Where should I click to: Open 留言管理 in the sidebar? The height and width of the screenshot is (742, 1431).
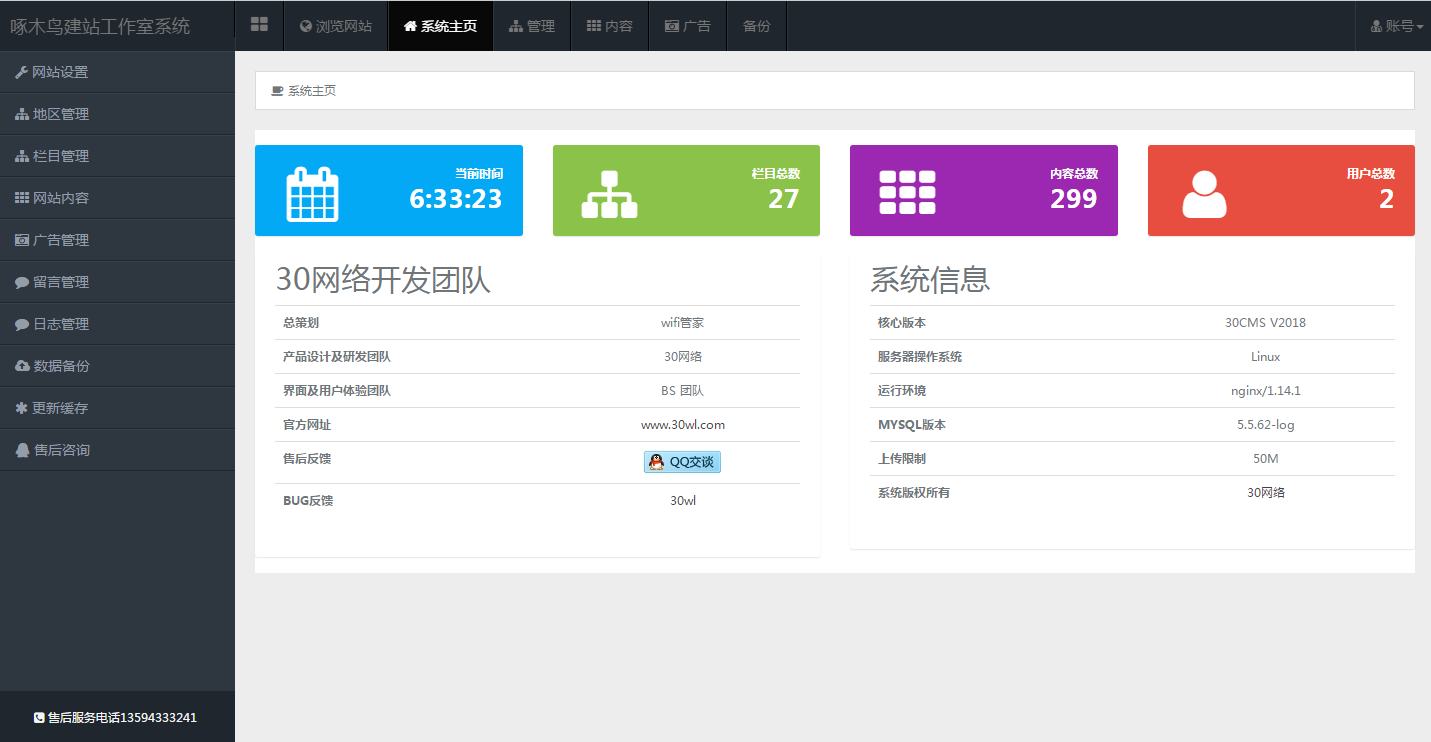[60, 282]
